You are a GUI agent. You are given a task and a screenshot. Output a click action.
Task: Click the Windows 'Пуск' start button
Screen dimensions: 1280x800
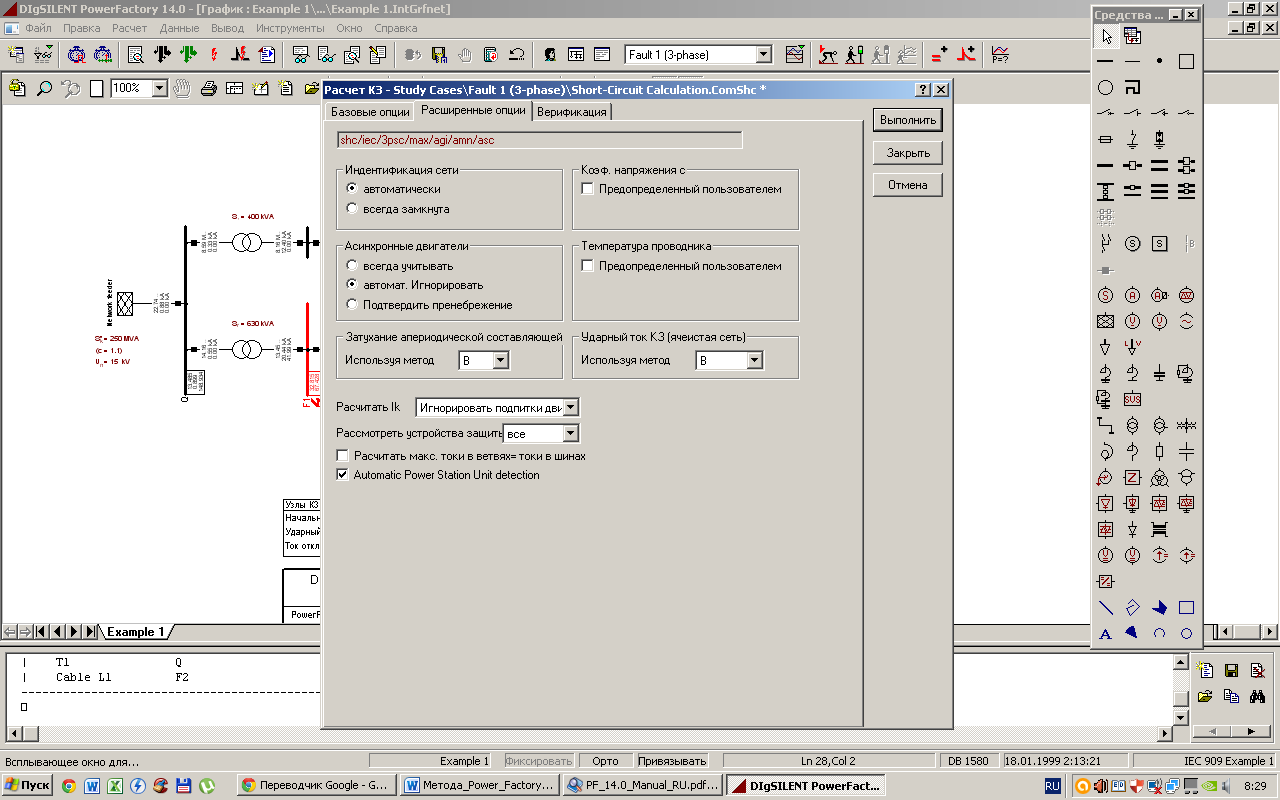coord(27,786)
